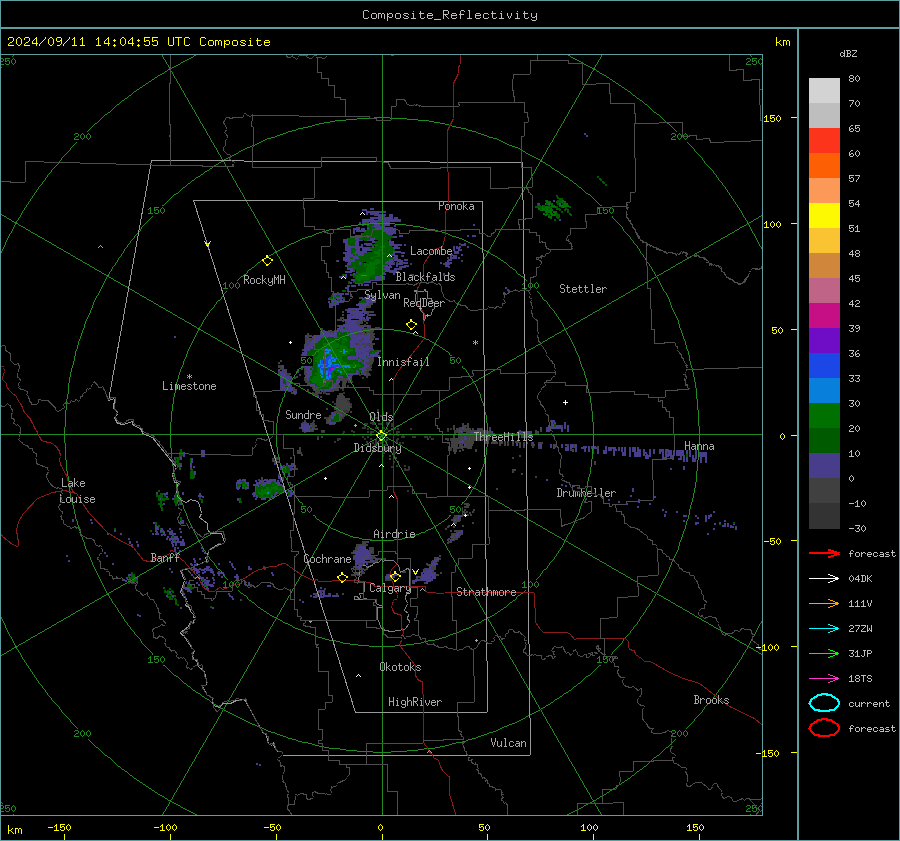Click the green echo cluster northwest of Stettler
The width and height of the screenshot is (900, 841).
coord(554,207)
